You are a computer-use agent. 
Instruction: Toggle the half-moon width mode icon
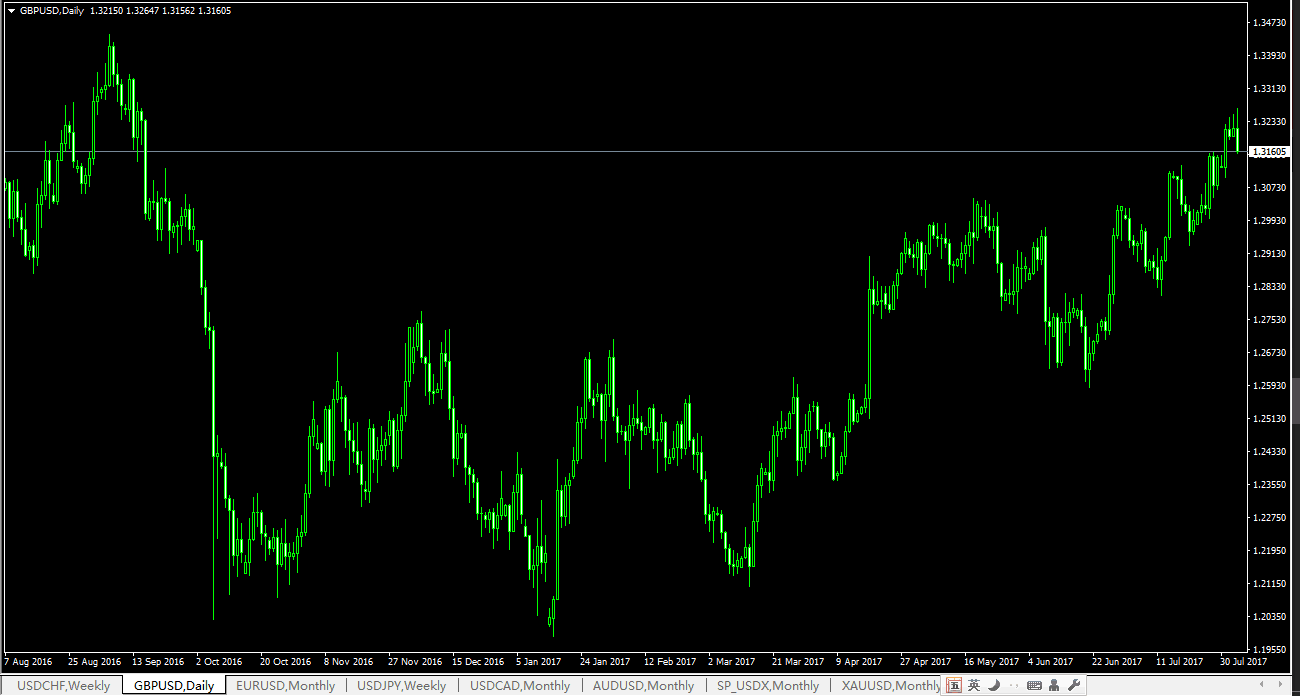(x=995, y=685)
